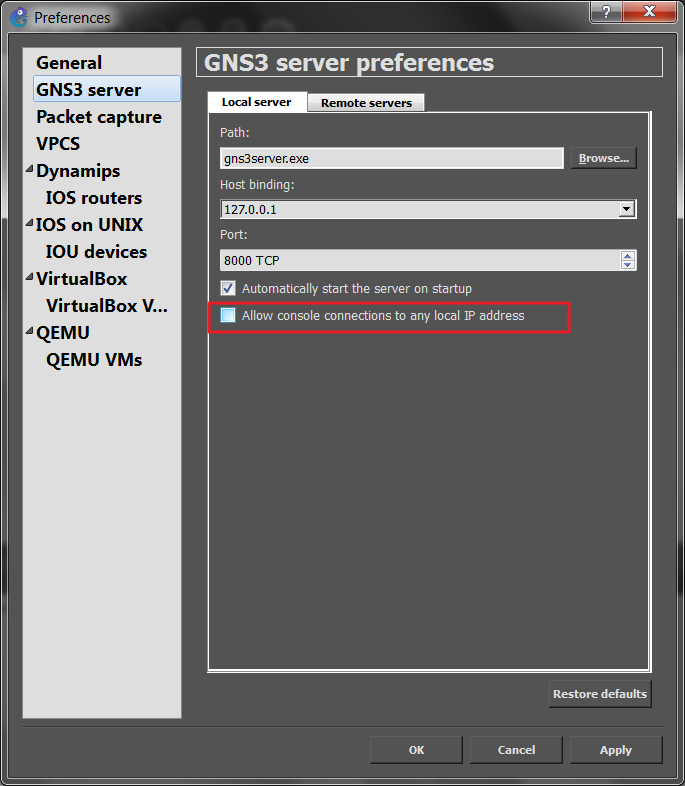Collapse the VirtualBox tree arrow
Image resolution: width=685 pixels, height=786 pixels.
tap(30, 277)
